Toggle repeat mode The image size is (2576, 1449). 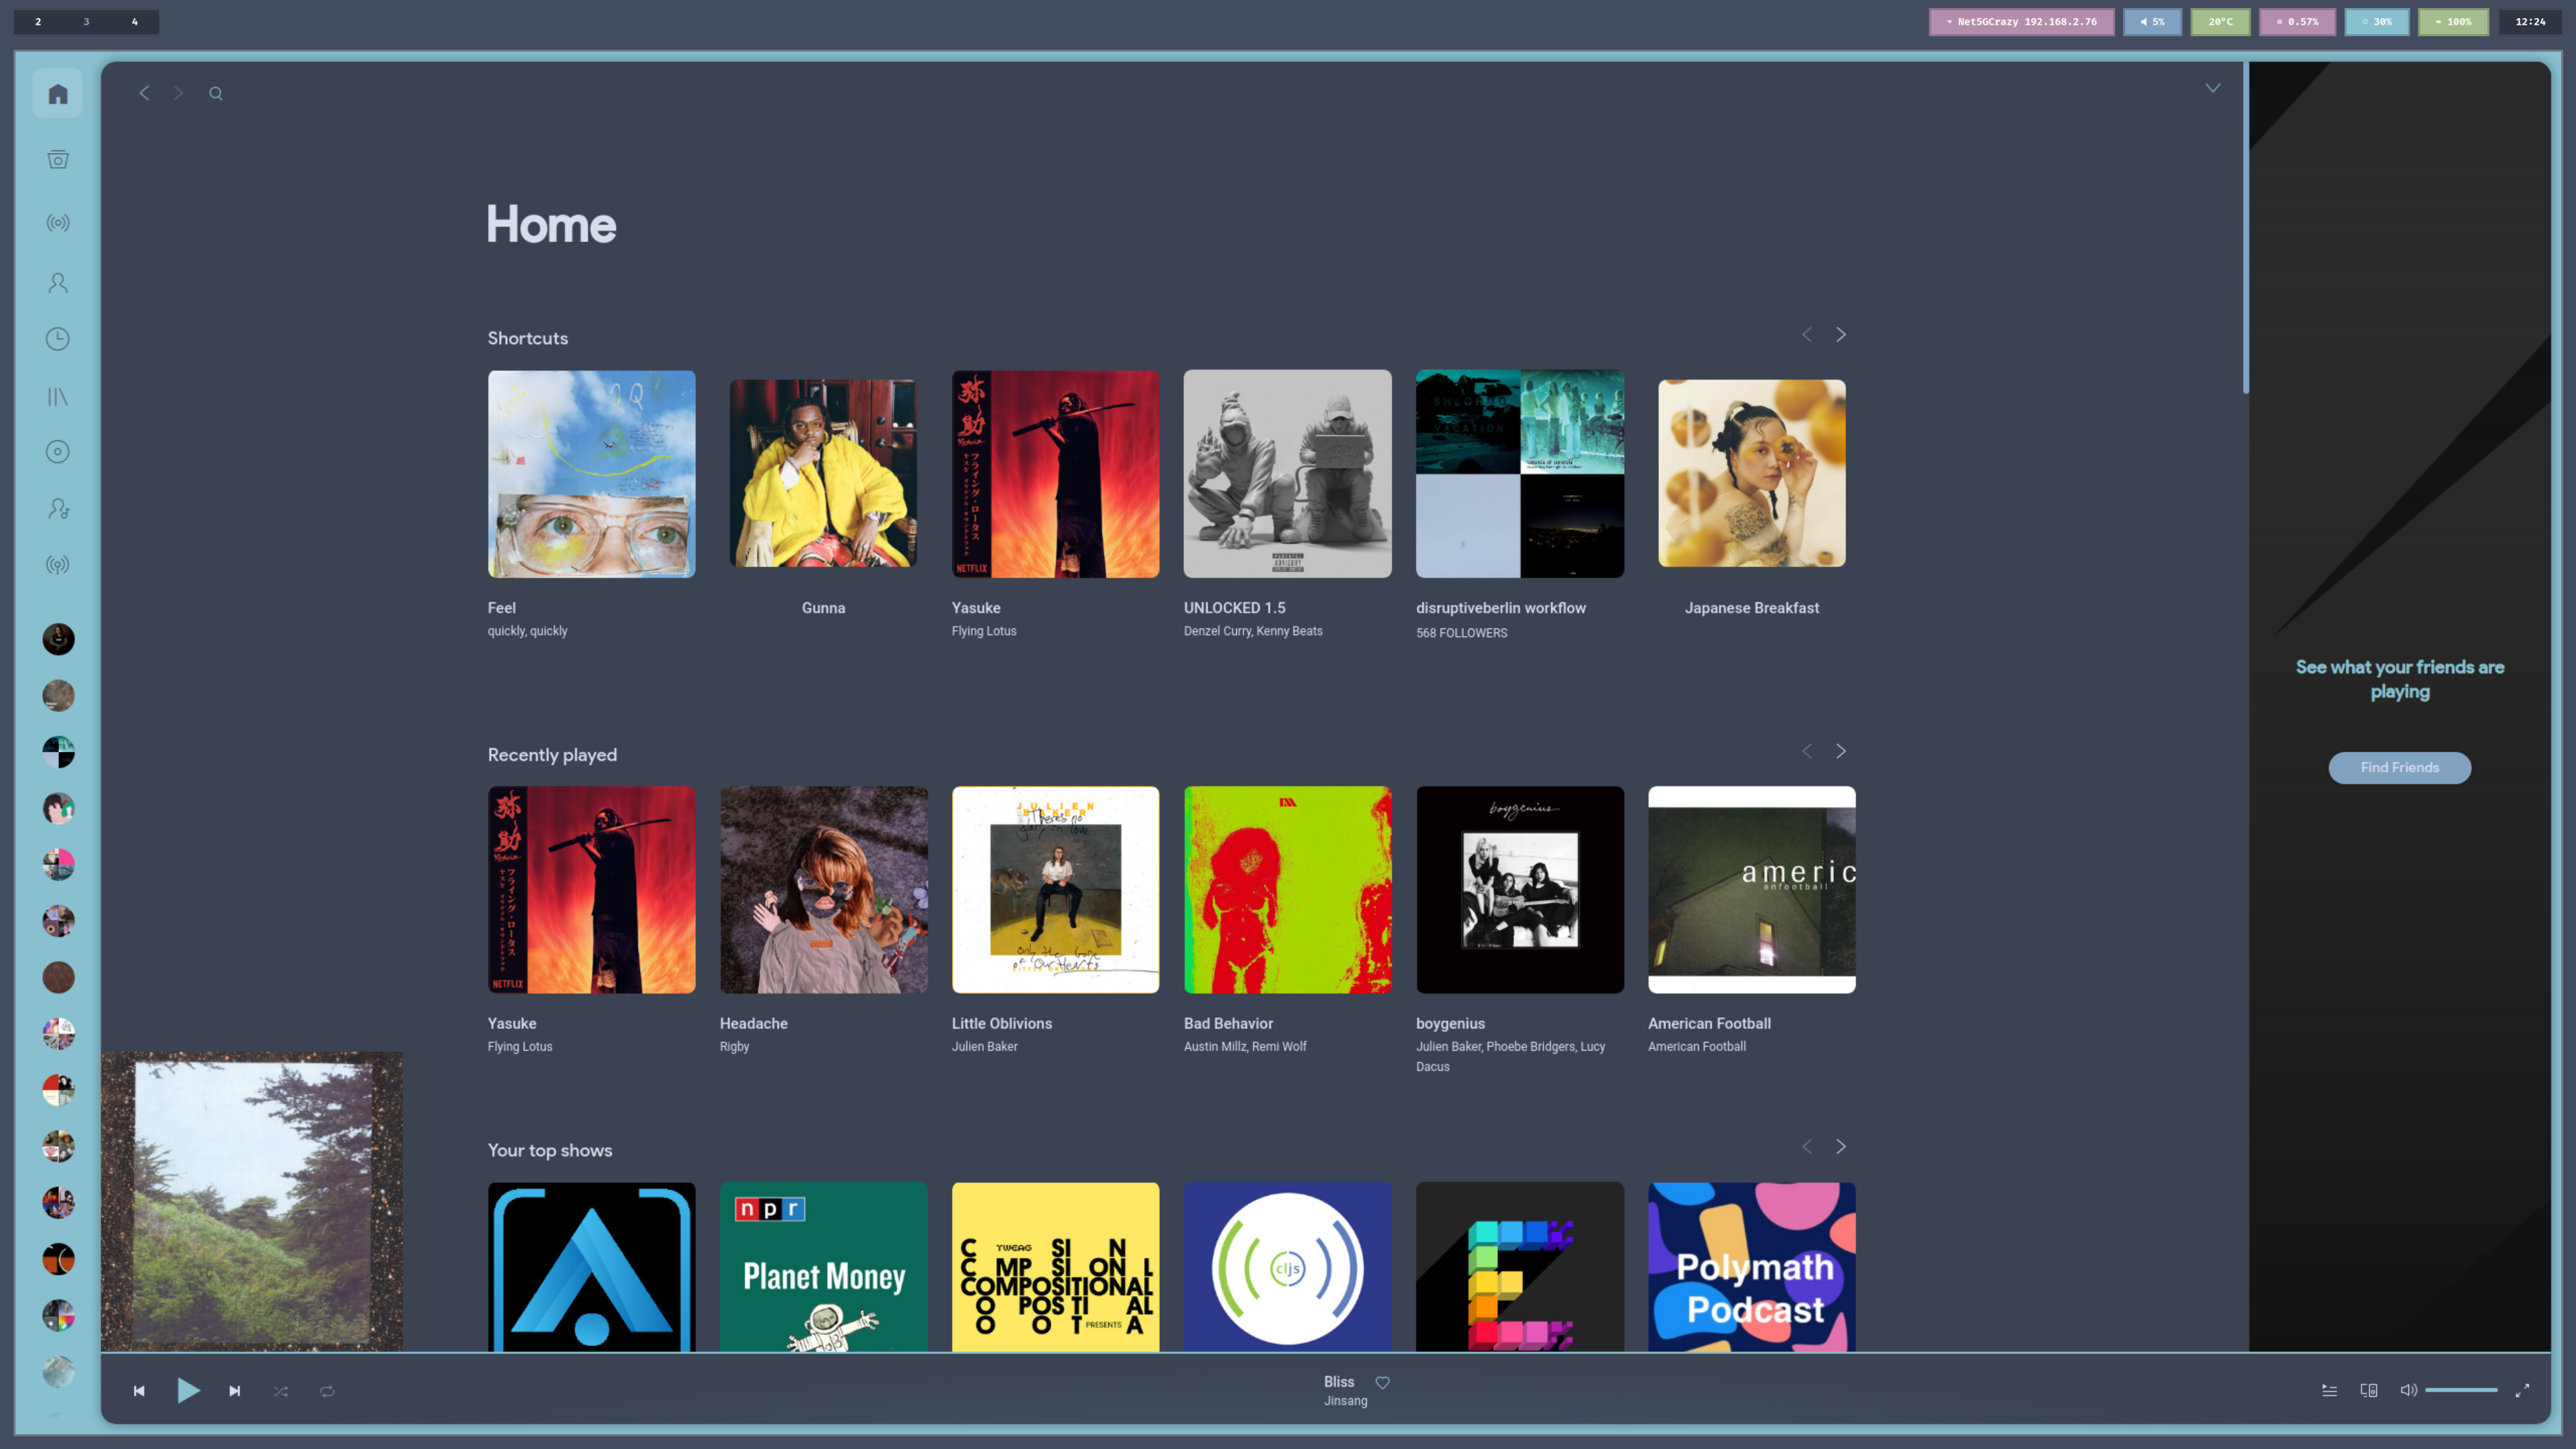[327, 1391]
